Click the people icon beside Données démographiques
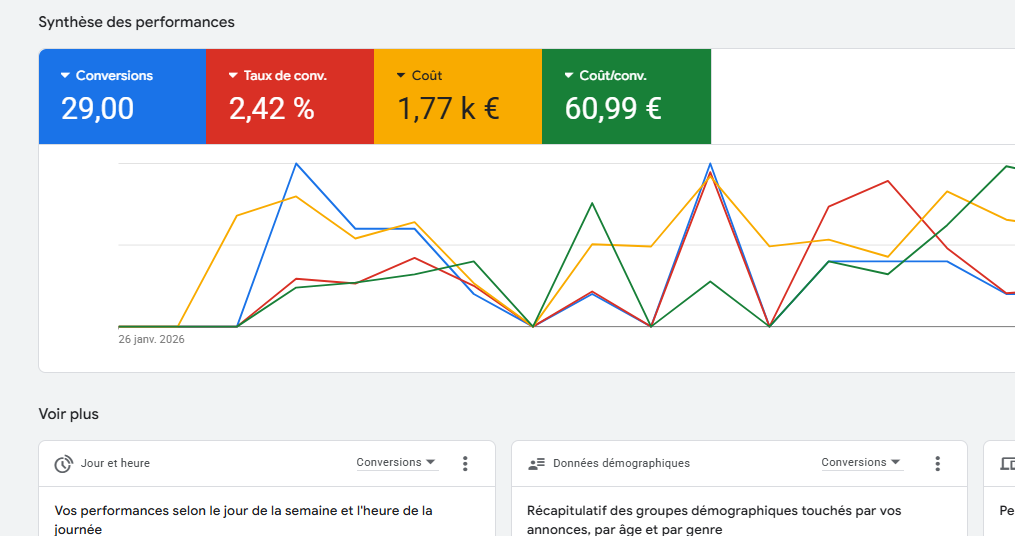 point(537,463)
